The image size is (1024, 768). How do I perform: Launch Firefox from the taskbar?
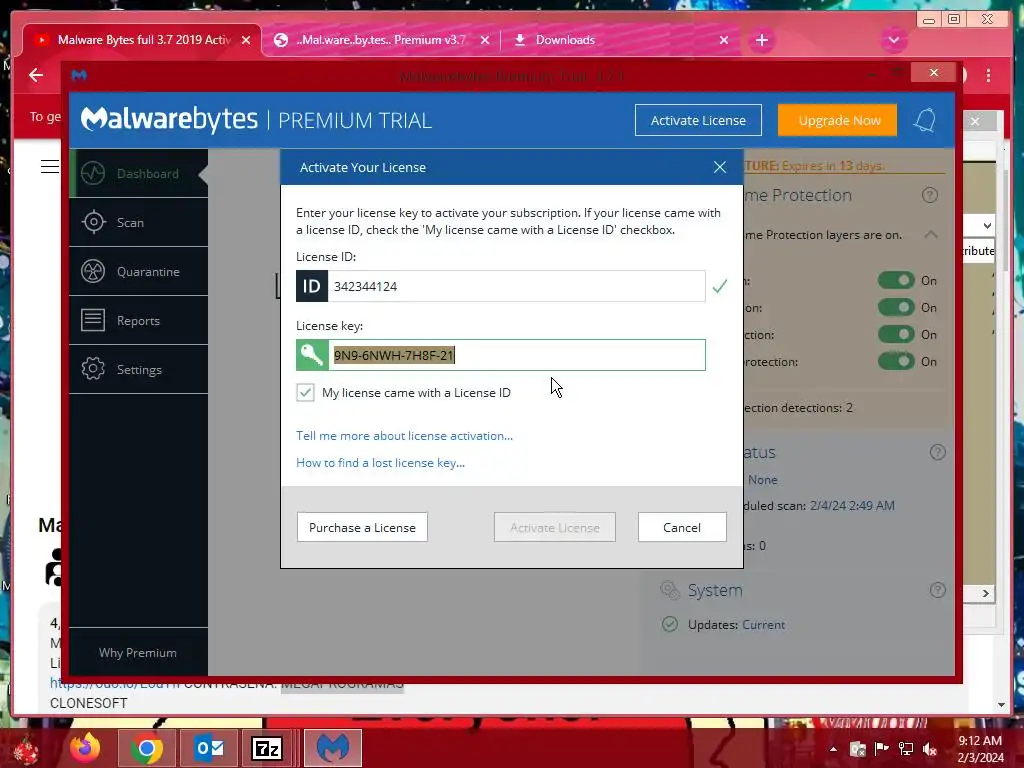(86, 748)
